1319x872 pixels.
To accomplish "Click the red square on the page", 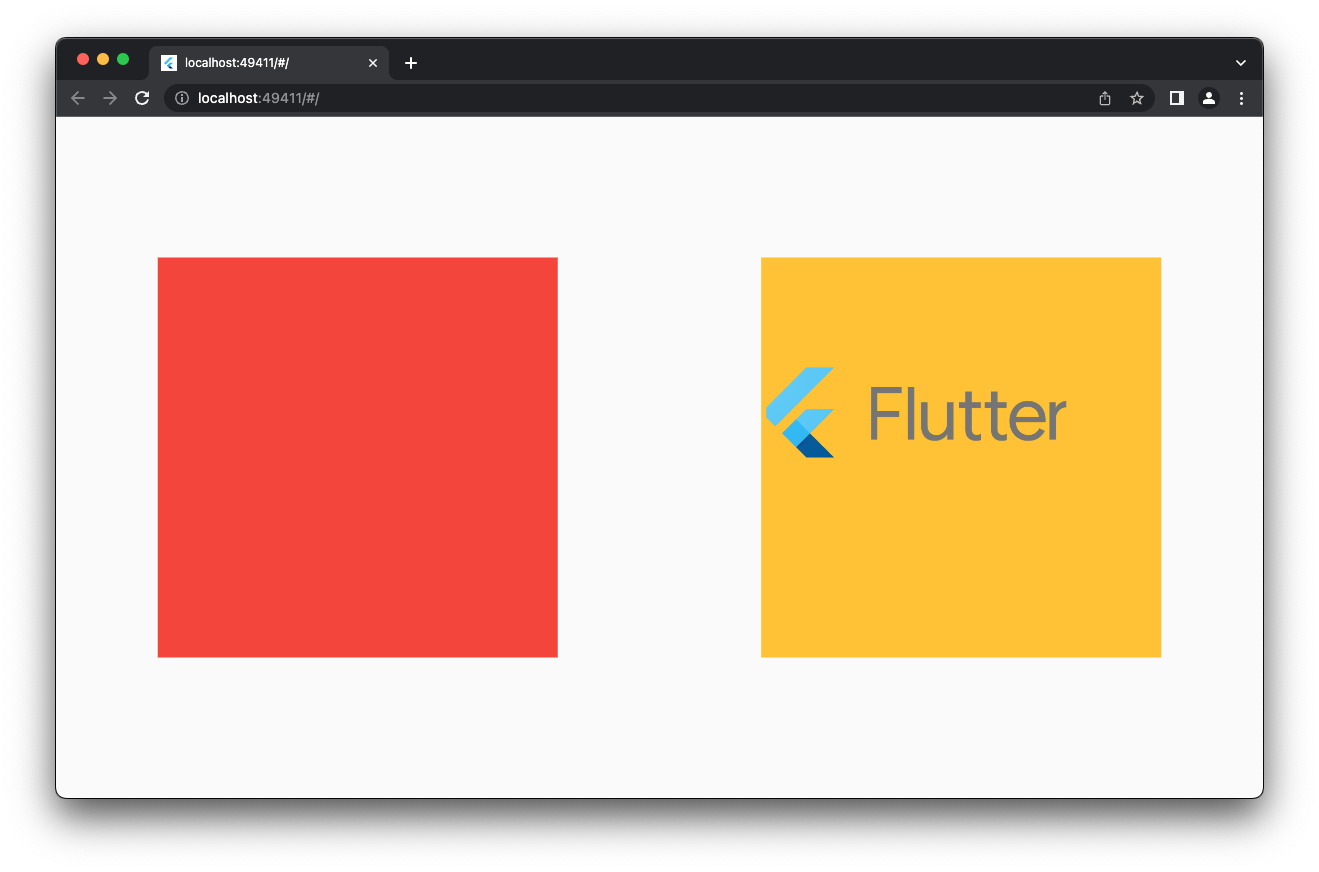I will tap(357, 456).
